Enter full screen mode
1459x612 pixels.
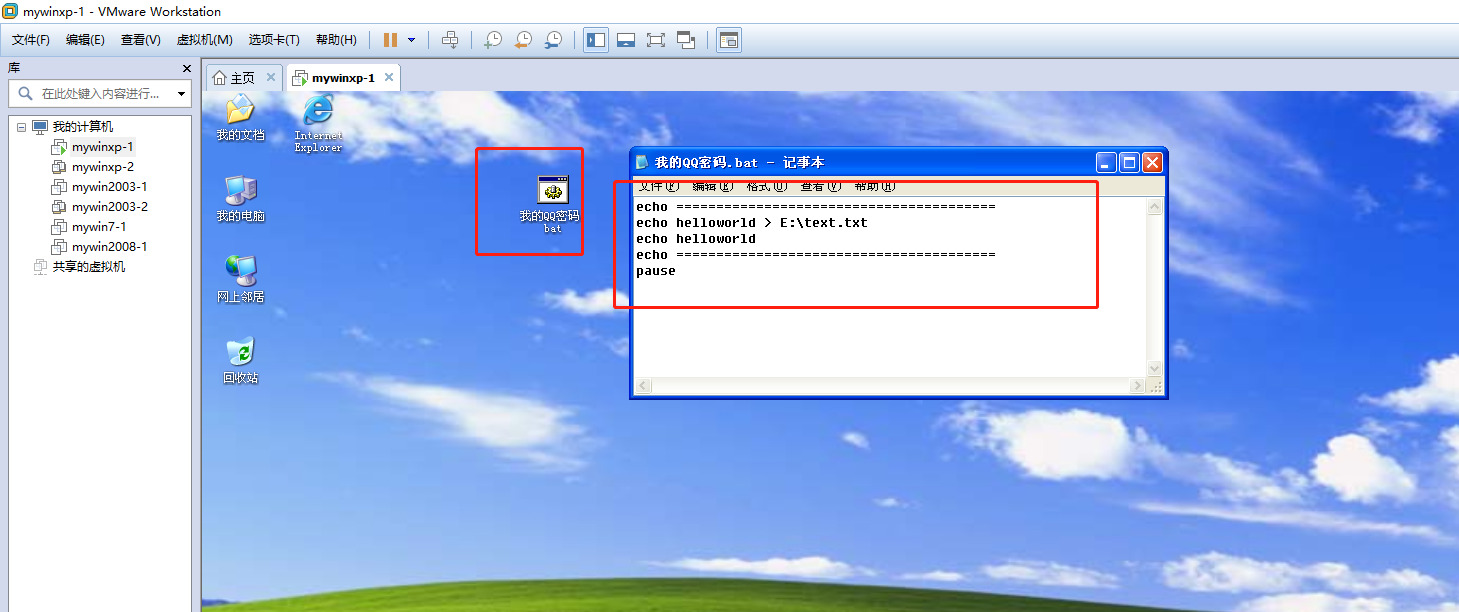pos(656,40)
